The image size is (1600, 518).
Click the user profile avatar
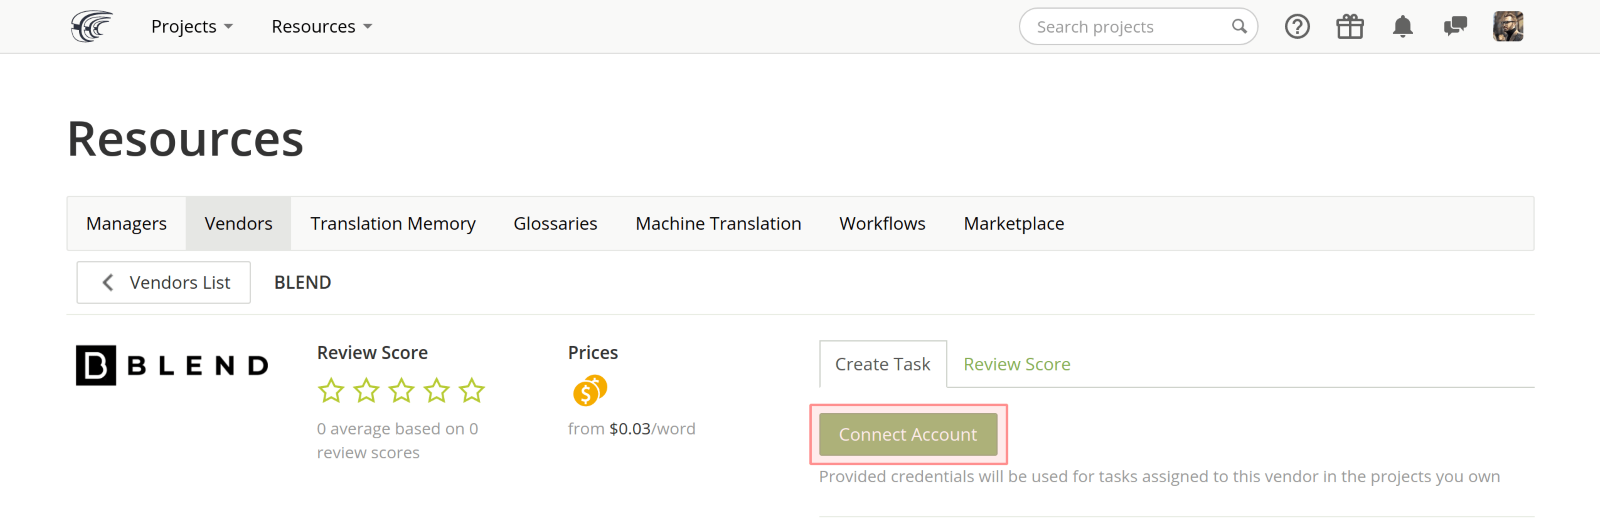point(1508,27)
